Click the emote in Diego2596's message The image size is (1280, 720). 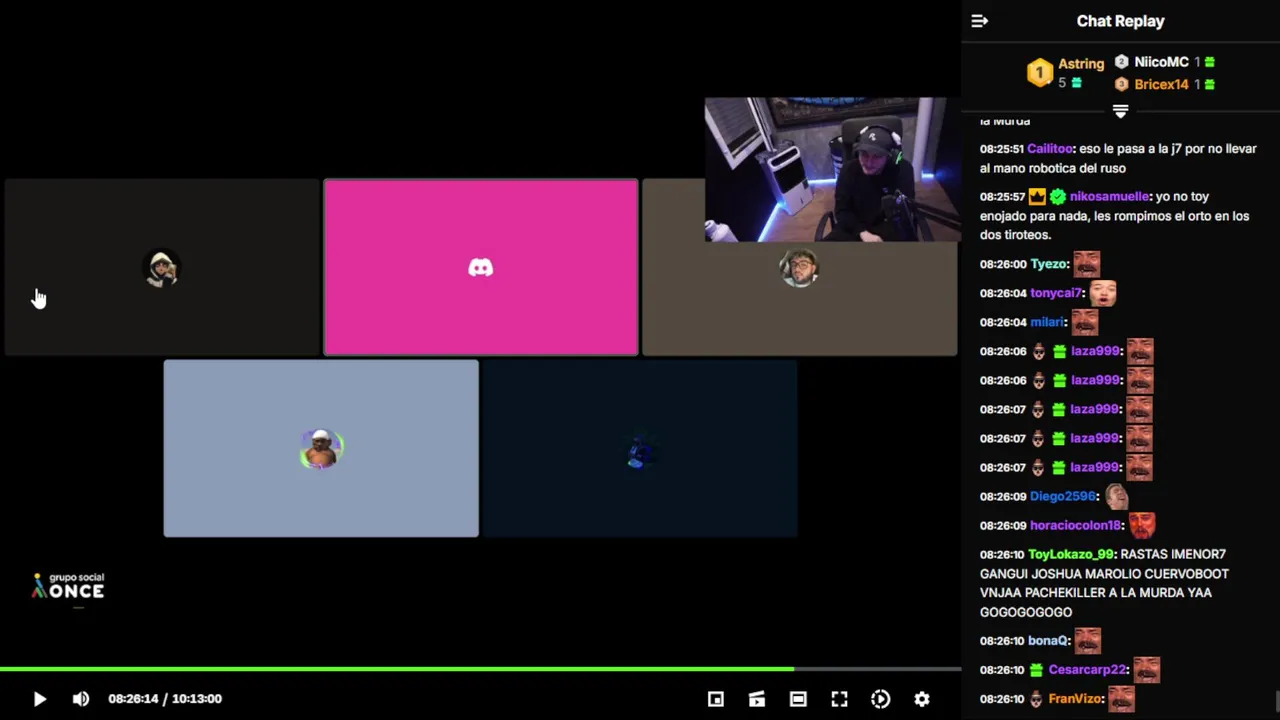(x=1116, y=496)
